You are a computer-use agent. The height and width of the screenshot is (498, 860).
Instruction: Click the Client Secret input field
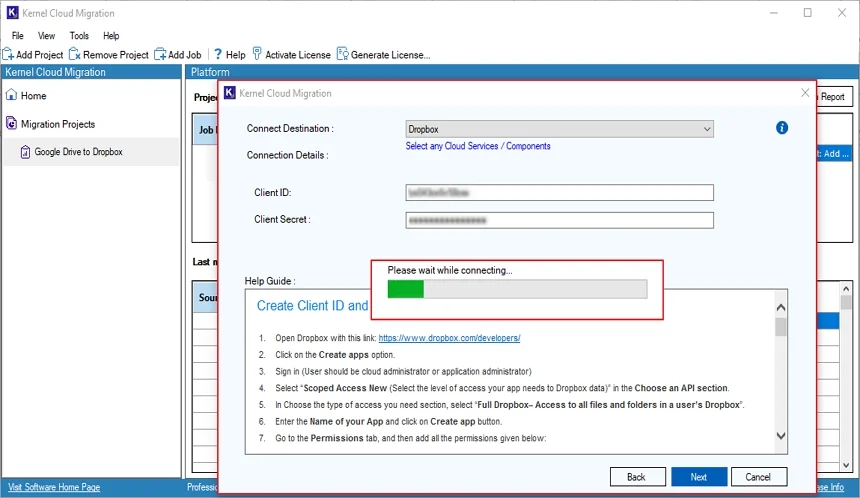click(x=559, y=220)
